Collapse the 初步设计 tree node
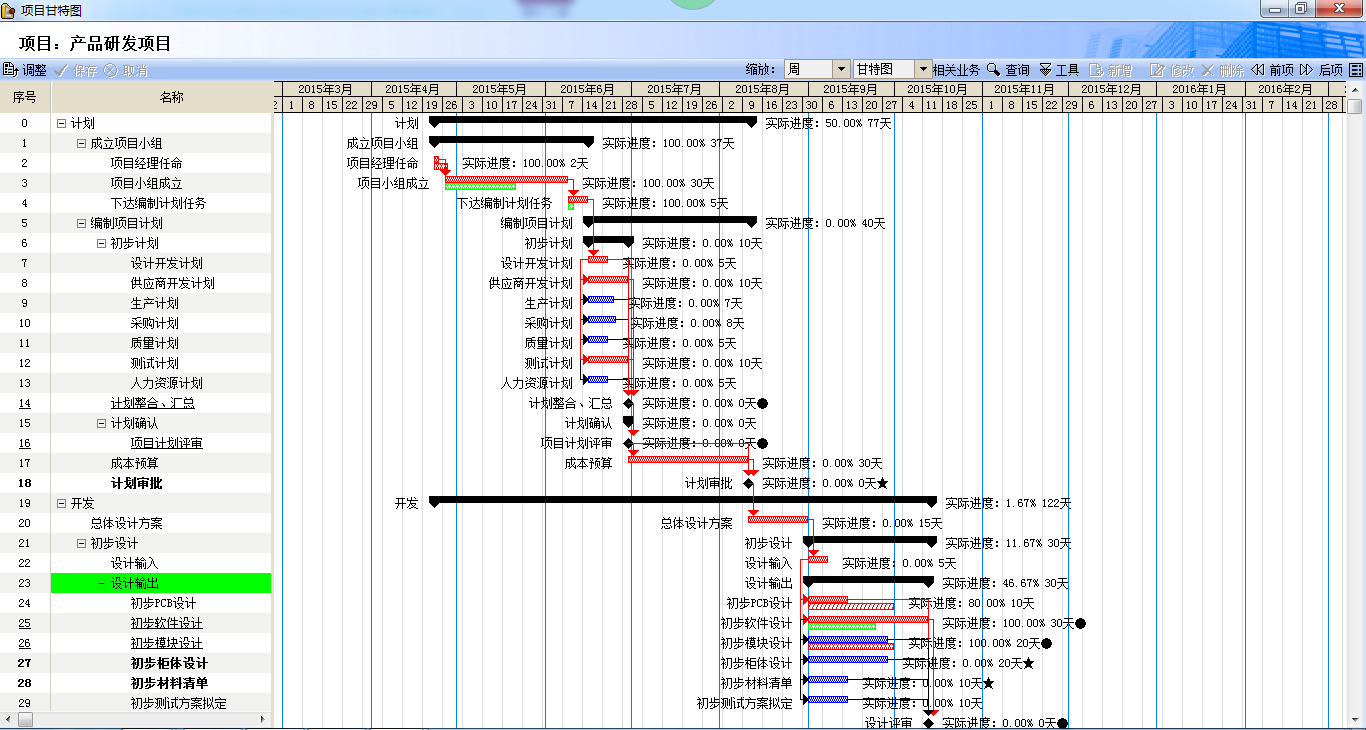Viewport: 1366px width, 730px height. [81, 544]
